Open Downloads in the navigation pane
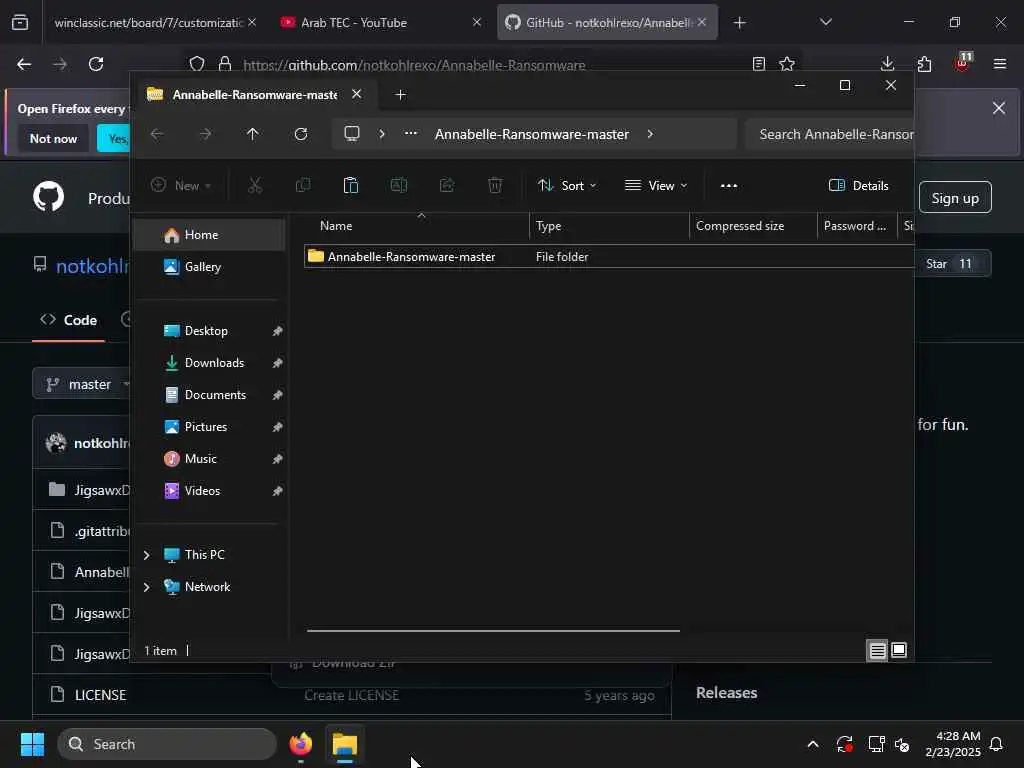The height and width of the screenshot is (768, 1024). pos(209,363)
